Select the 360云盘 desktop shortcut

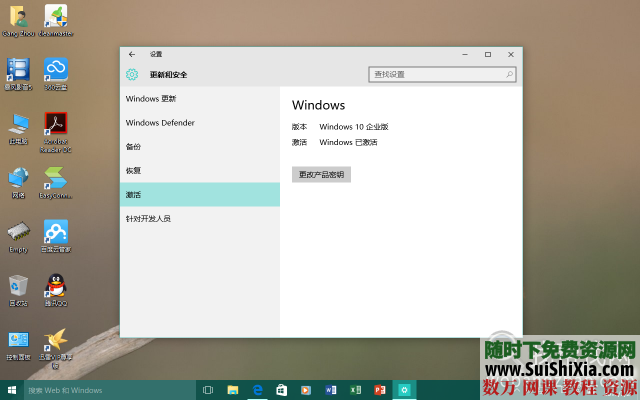(x=56, y=74)
